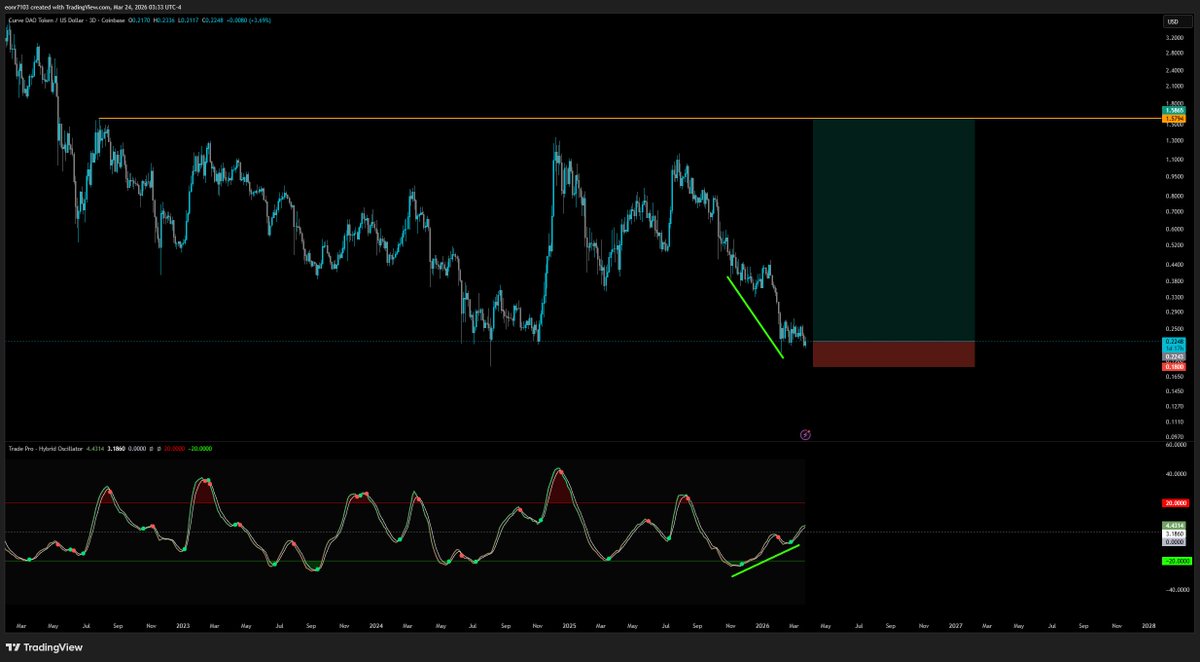
Task: Select the green trend line on the oscillator
Action: point(765,560)
